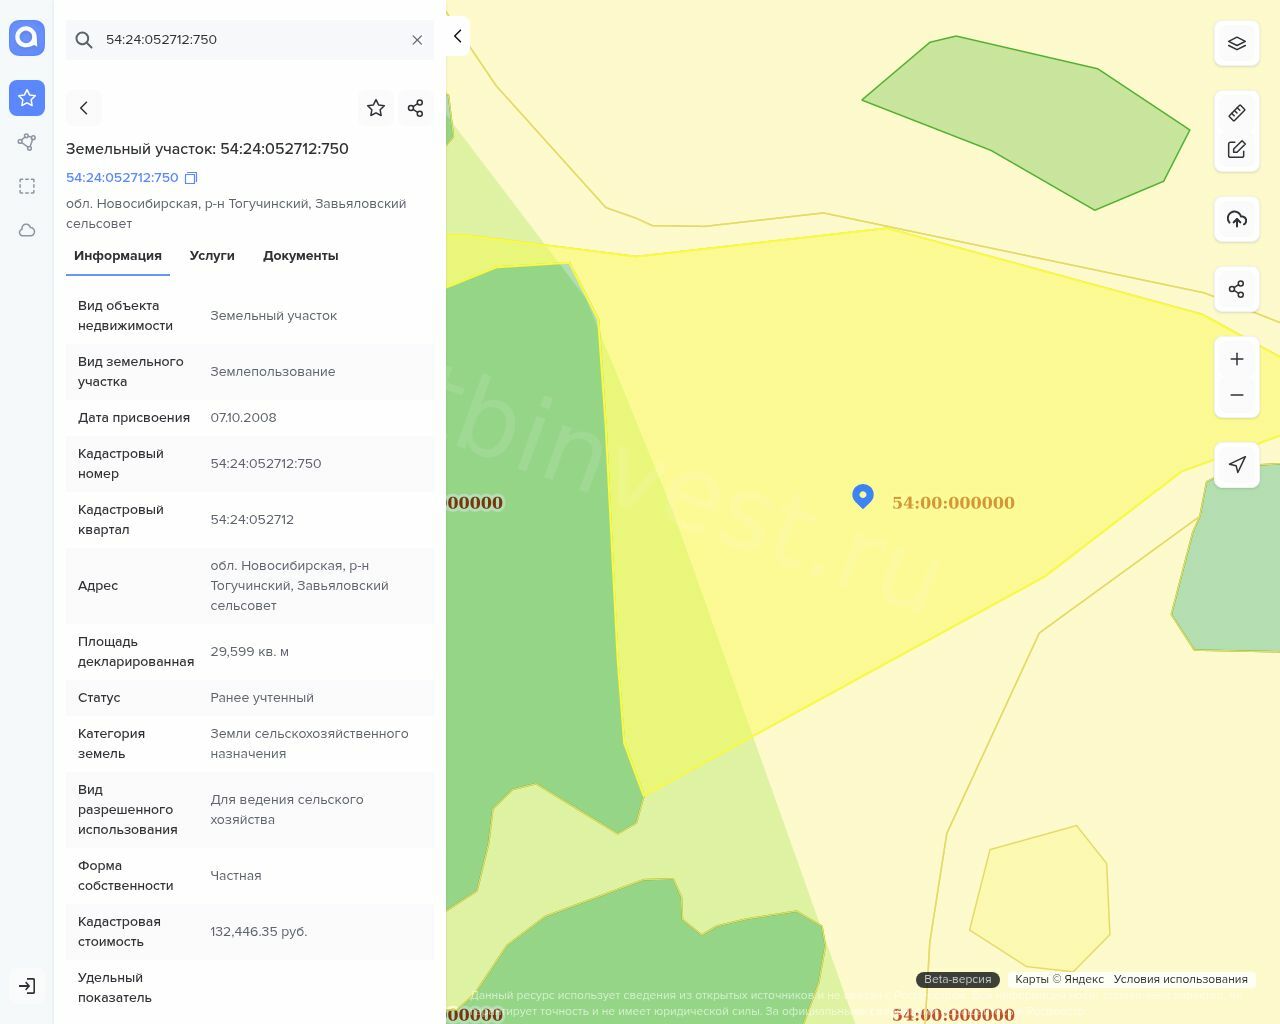Image resolution: width=1280 pixels, height=1024 pixels.
Task: Open the Условия использования link
Action: point(1180,979)
